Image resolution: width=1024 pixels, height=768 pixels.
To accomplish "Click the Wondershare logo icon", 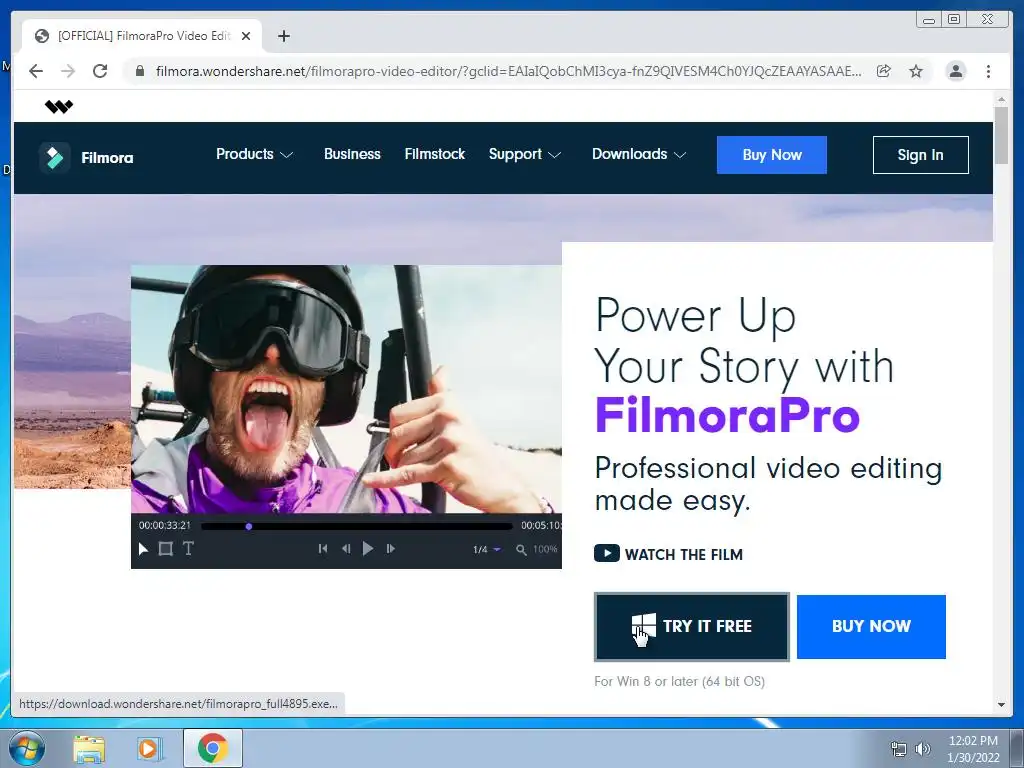I will [59, 106].
